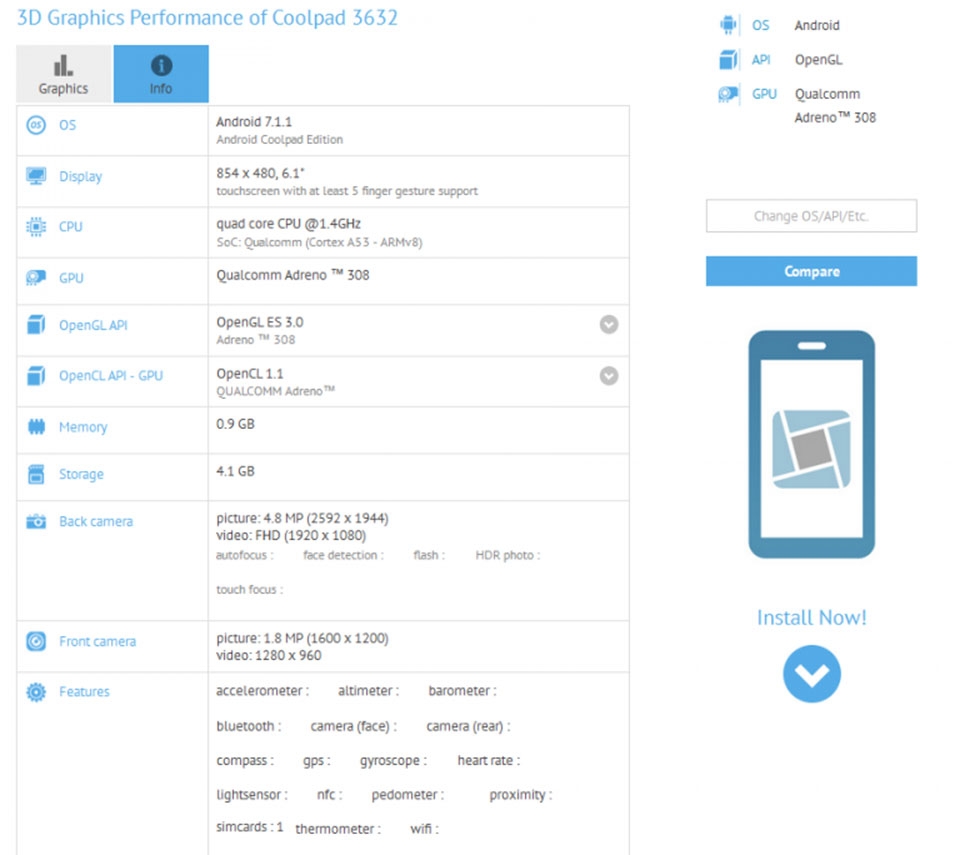Open the Change OS/API/Etc. selector
The height and width of the screenshot is (855, 960).
(x=811, y=215)
